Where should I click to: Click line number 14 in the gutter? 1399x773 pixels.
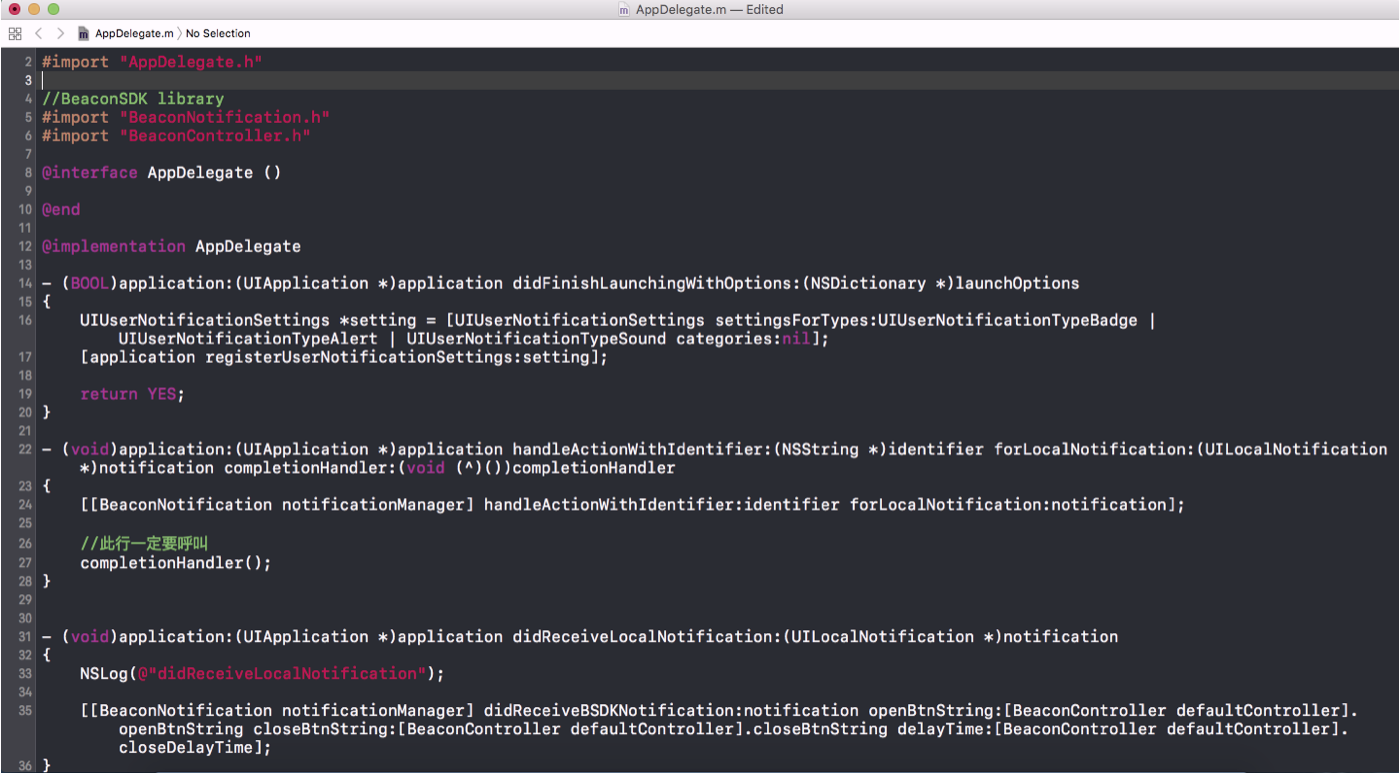pyautogui.click(x=24, y=283)
